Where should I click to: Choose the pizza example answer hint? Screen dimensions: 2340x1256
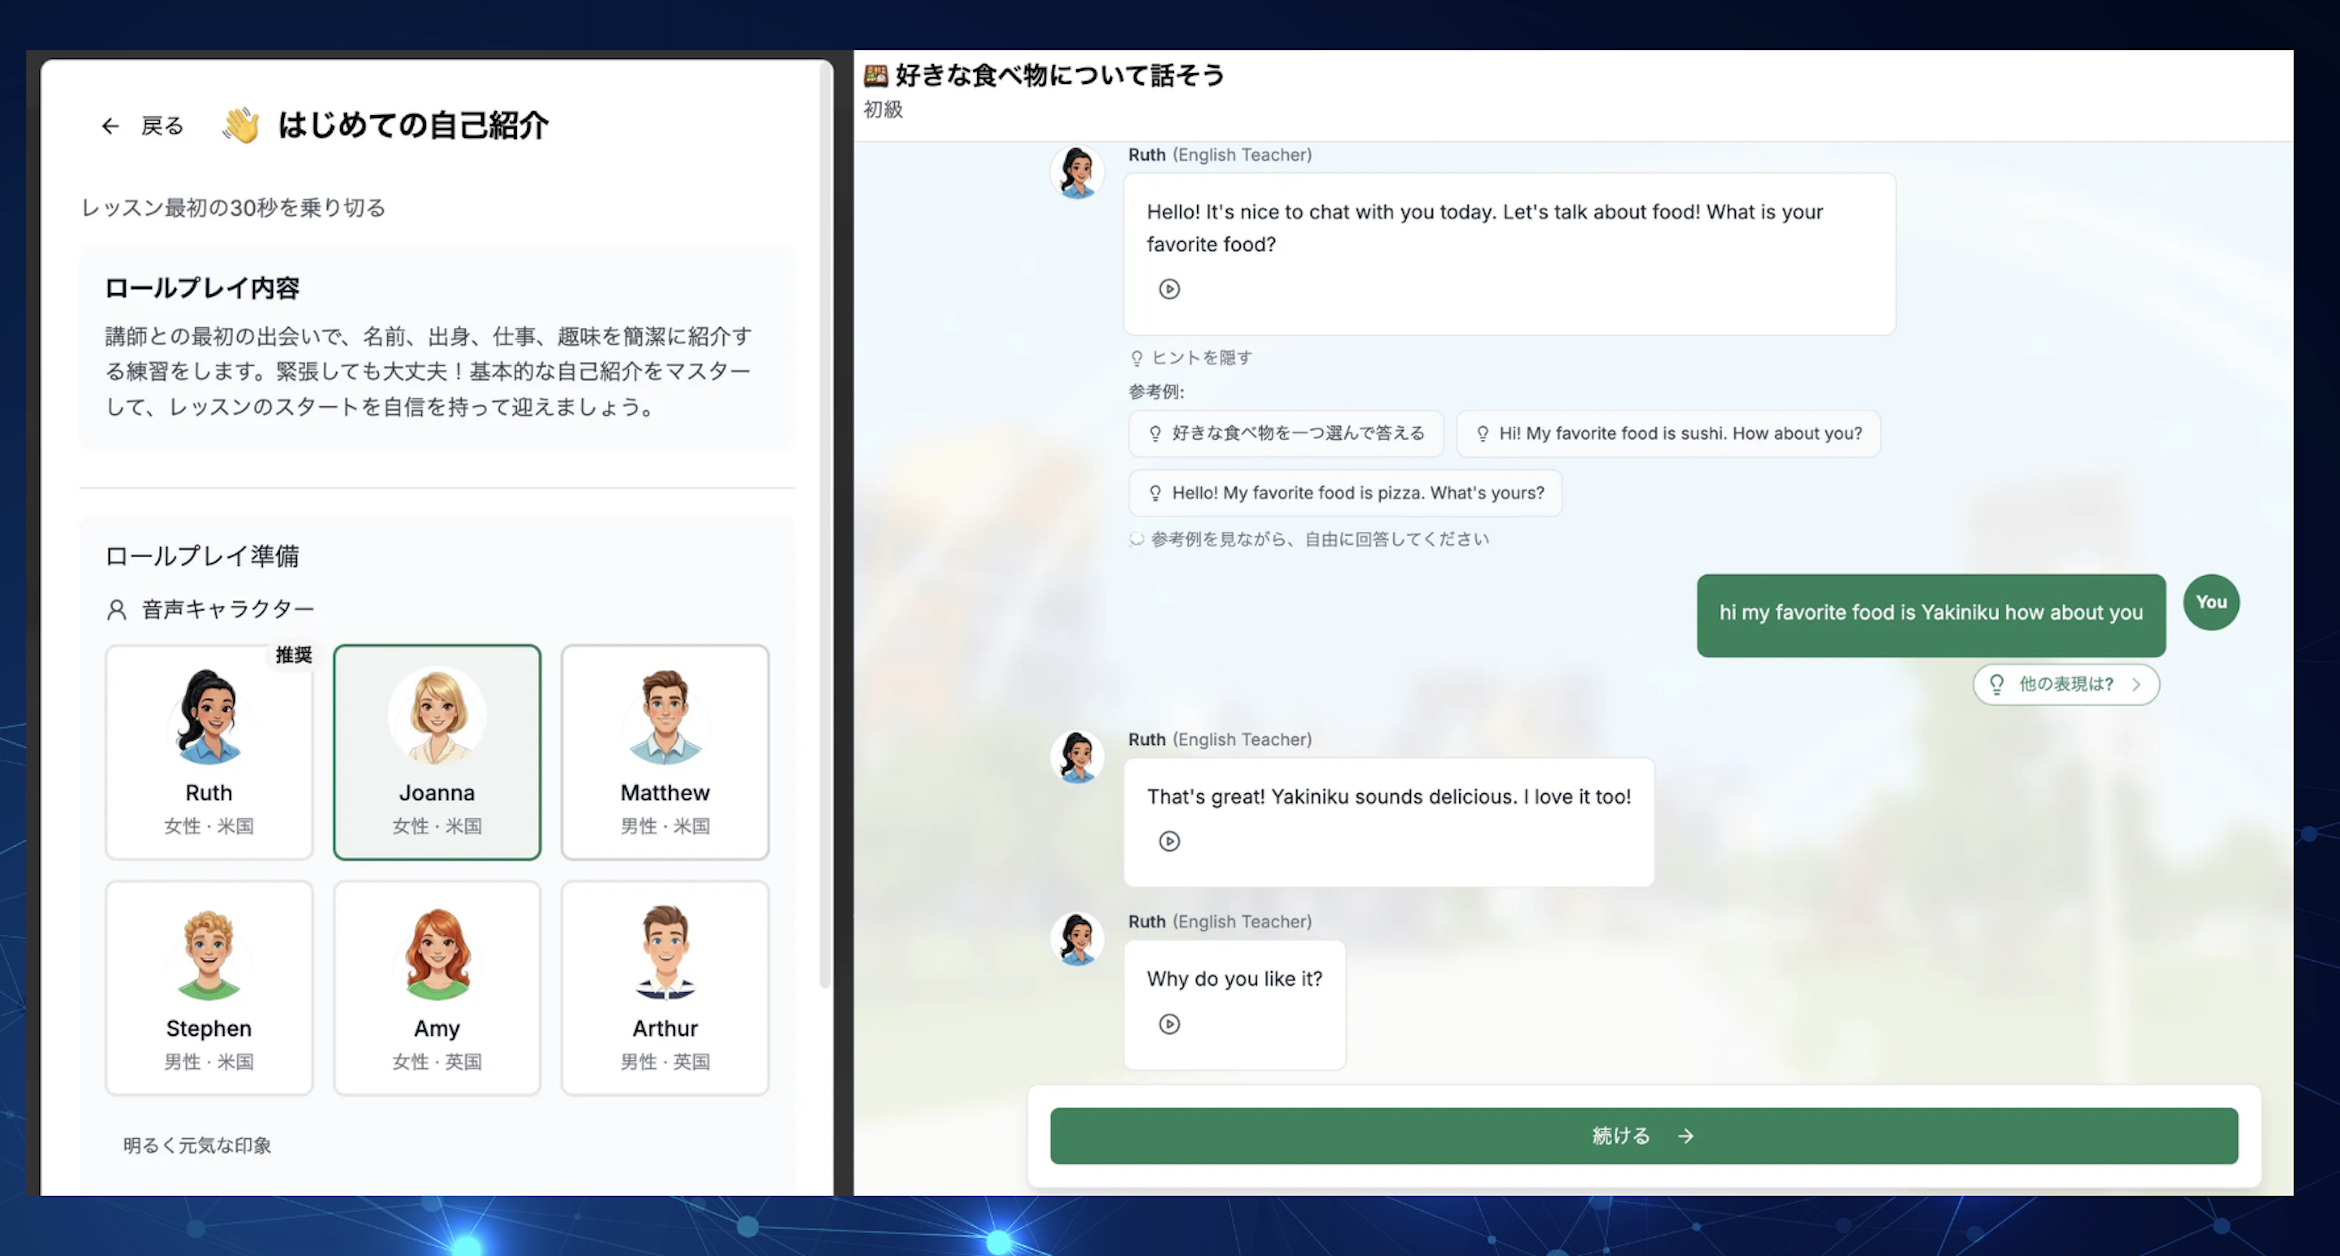coord(1345,493)
